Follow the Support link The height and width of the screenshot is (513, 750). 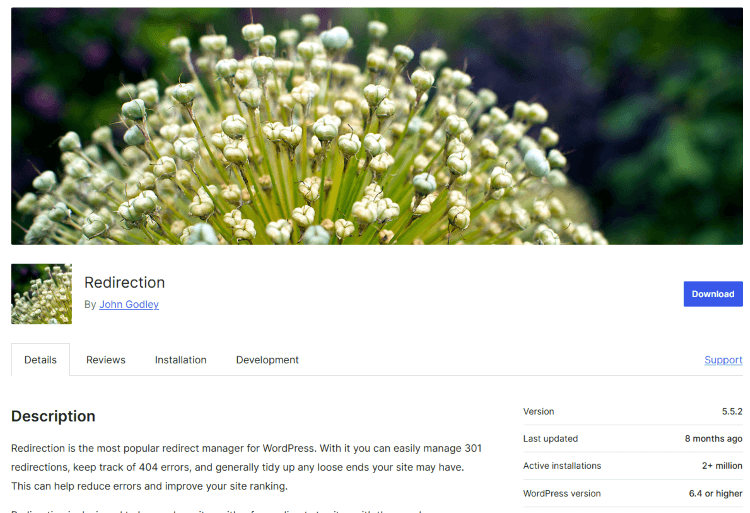(722, 360)
